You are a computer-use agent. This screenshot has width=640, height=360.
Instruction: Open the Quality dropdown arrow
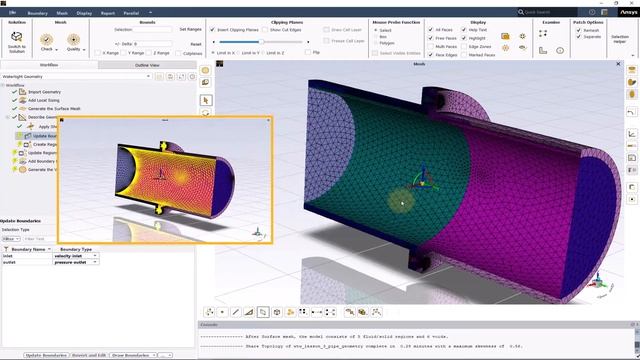84,49
